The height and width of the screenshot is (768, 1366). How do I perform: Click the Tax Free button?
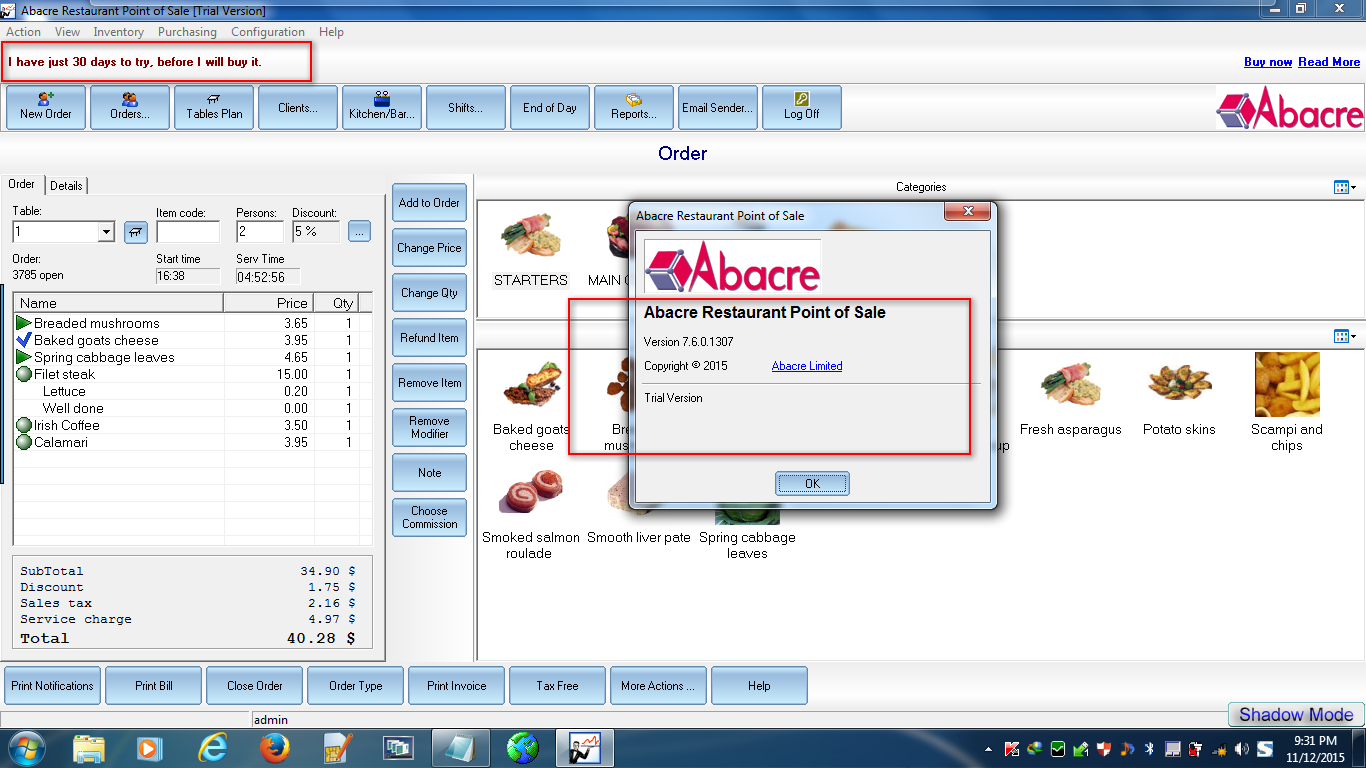click(557, 686)
